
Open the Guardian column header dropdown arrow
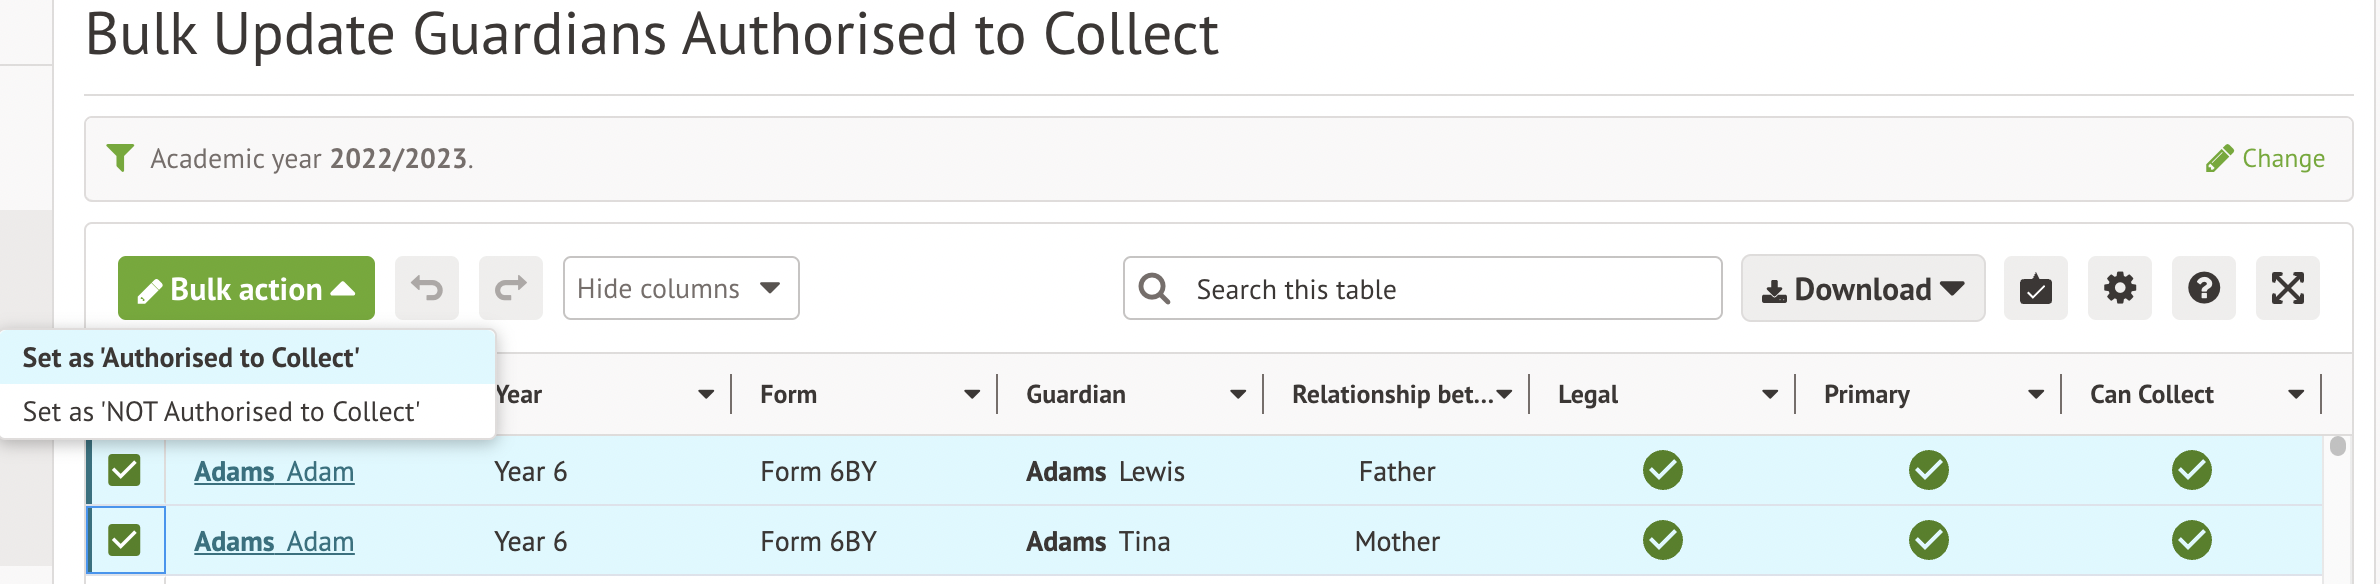[x=1238, y=395]
